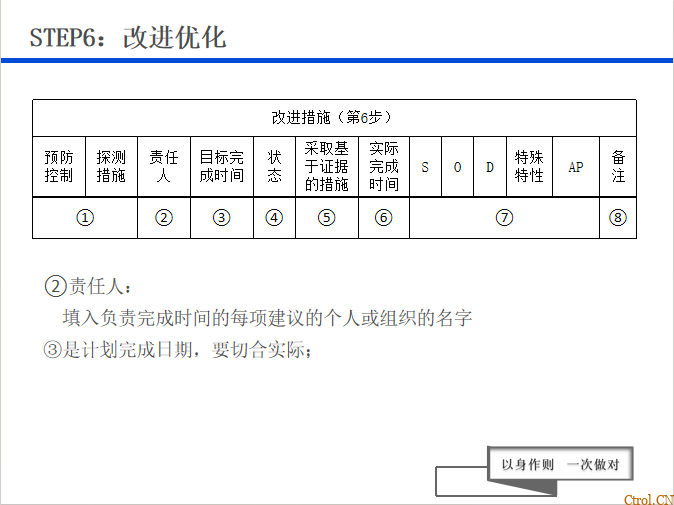Click the circled number ③ in table row
Image resolution: width=674 pixels, height=505 pixels.
[222, 218]
